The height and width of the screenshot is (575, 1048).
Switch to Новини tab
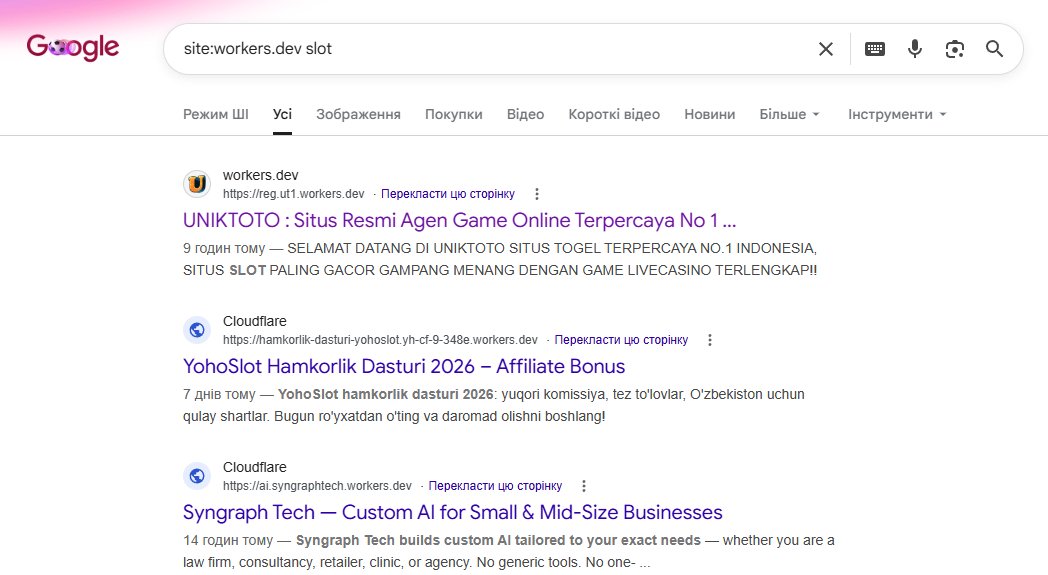(x=710, y=114)
